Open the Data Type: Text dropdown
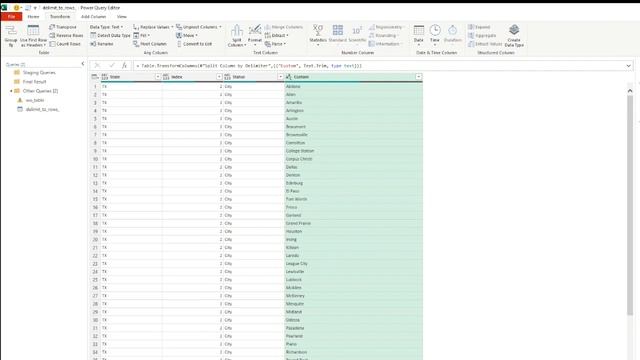The width and height of the screenshot is (640, 360). tap(106, 27)
